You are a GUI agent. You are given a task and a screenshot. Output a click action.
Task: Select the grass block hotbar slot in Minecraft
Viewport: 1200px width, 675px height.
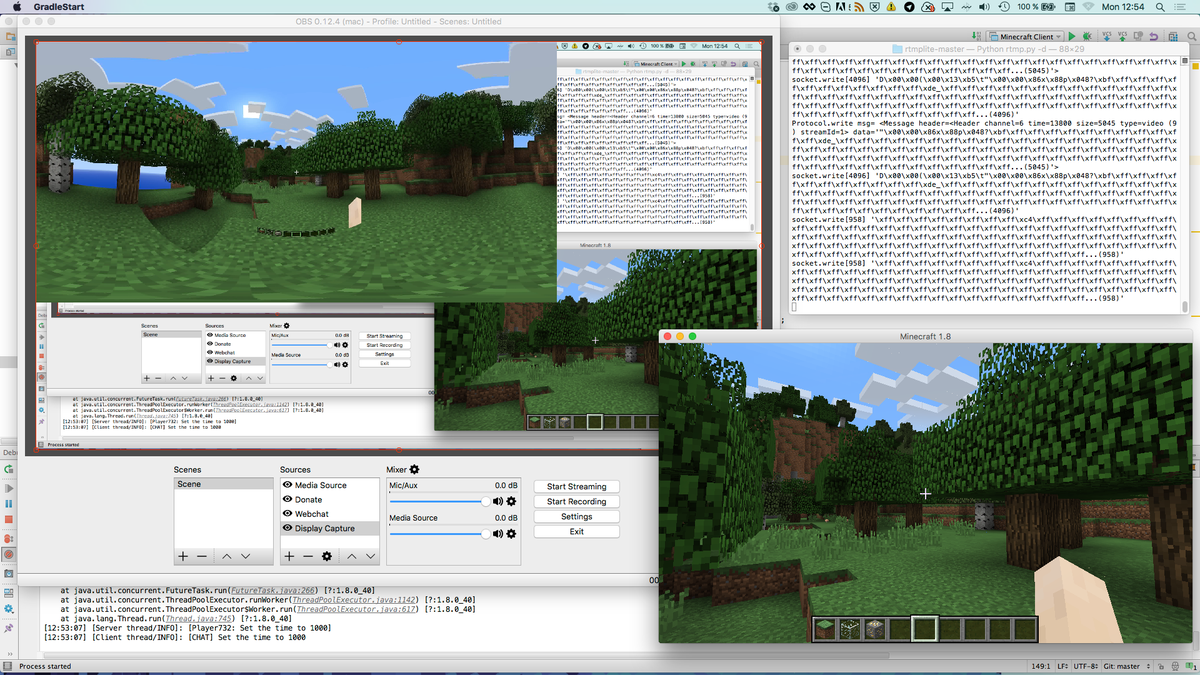[x=823, y=629]
